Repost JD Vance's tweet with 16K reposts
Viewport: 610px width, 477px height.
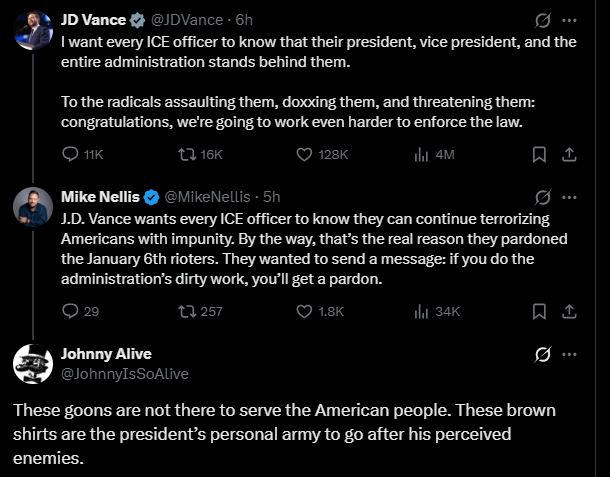(186, 155)
